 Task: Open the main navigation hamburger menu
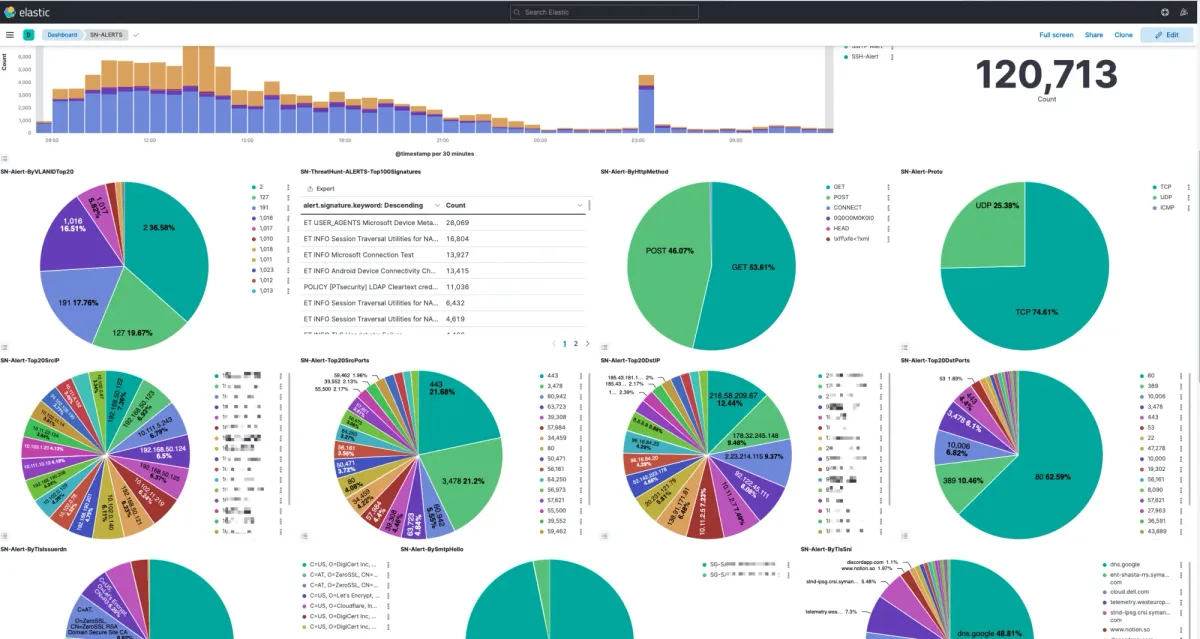(10, 34)
